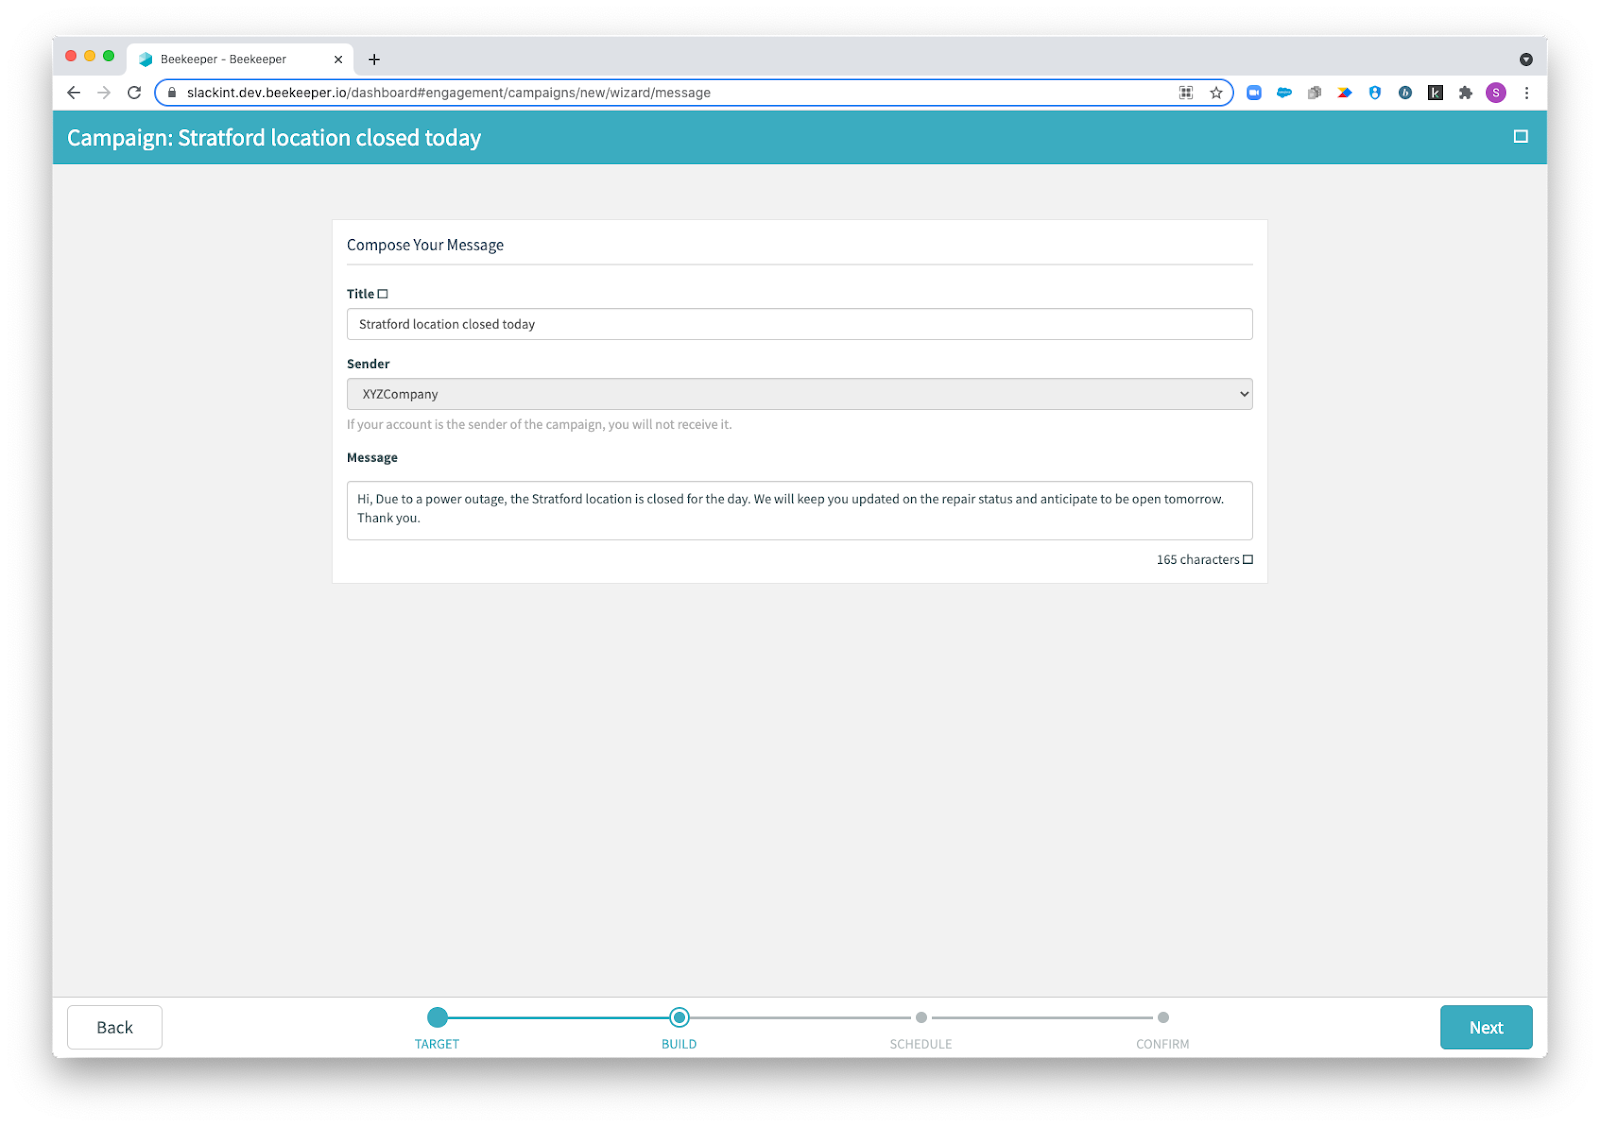Select the Beekeeper browser tab
Viewport: 1600px width, 1127px height.
click(x=223, y=60)
